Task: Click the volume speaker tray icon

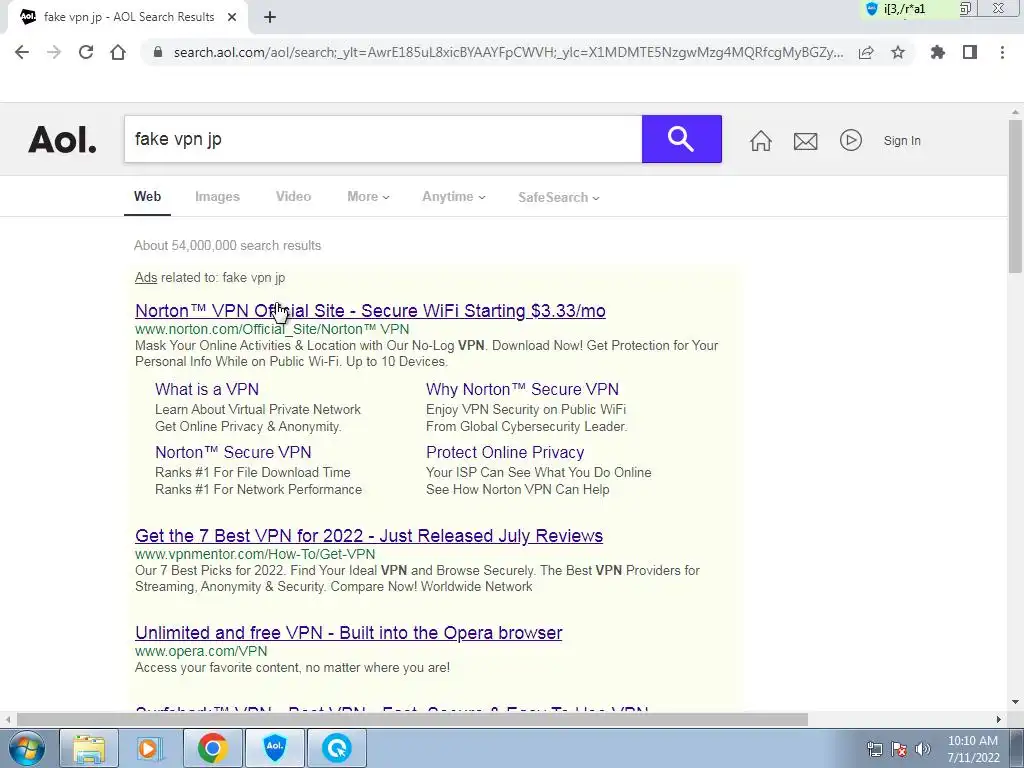Action: 923,749
